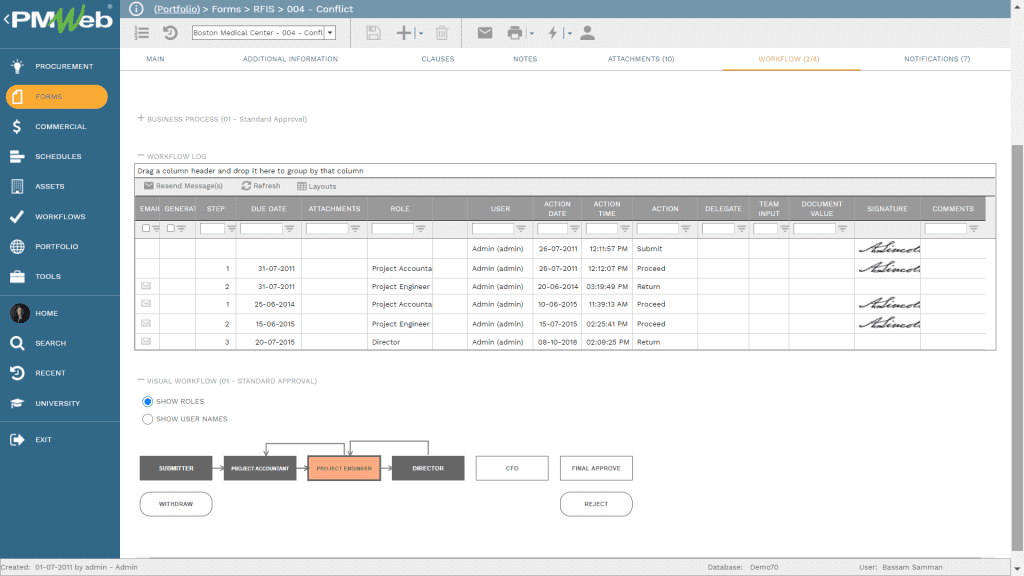Click the User column filter input
1024x576 pixels.
(x=493, y=229)
